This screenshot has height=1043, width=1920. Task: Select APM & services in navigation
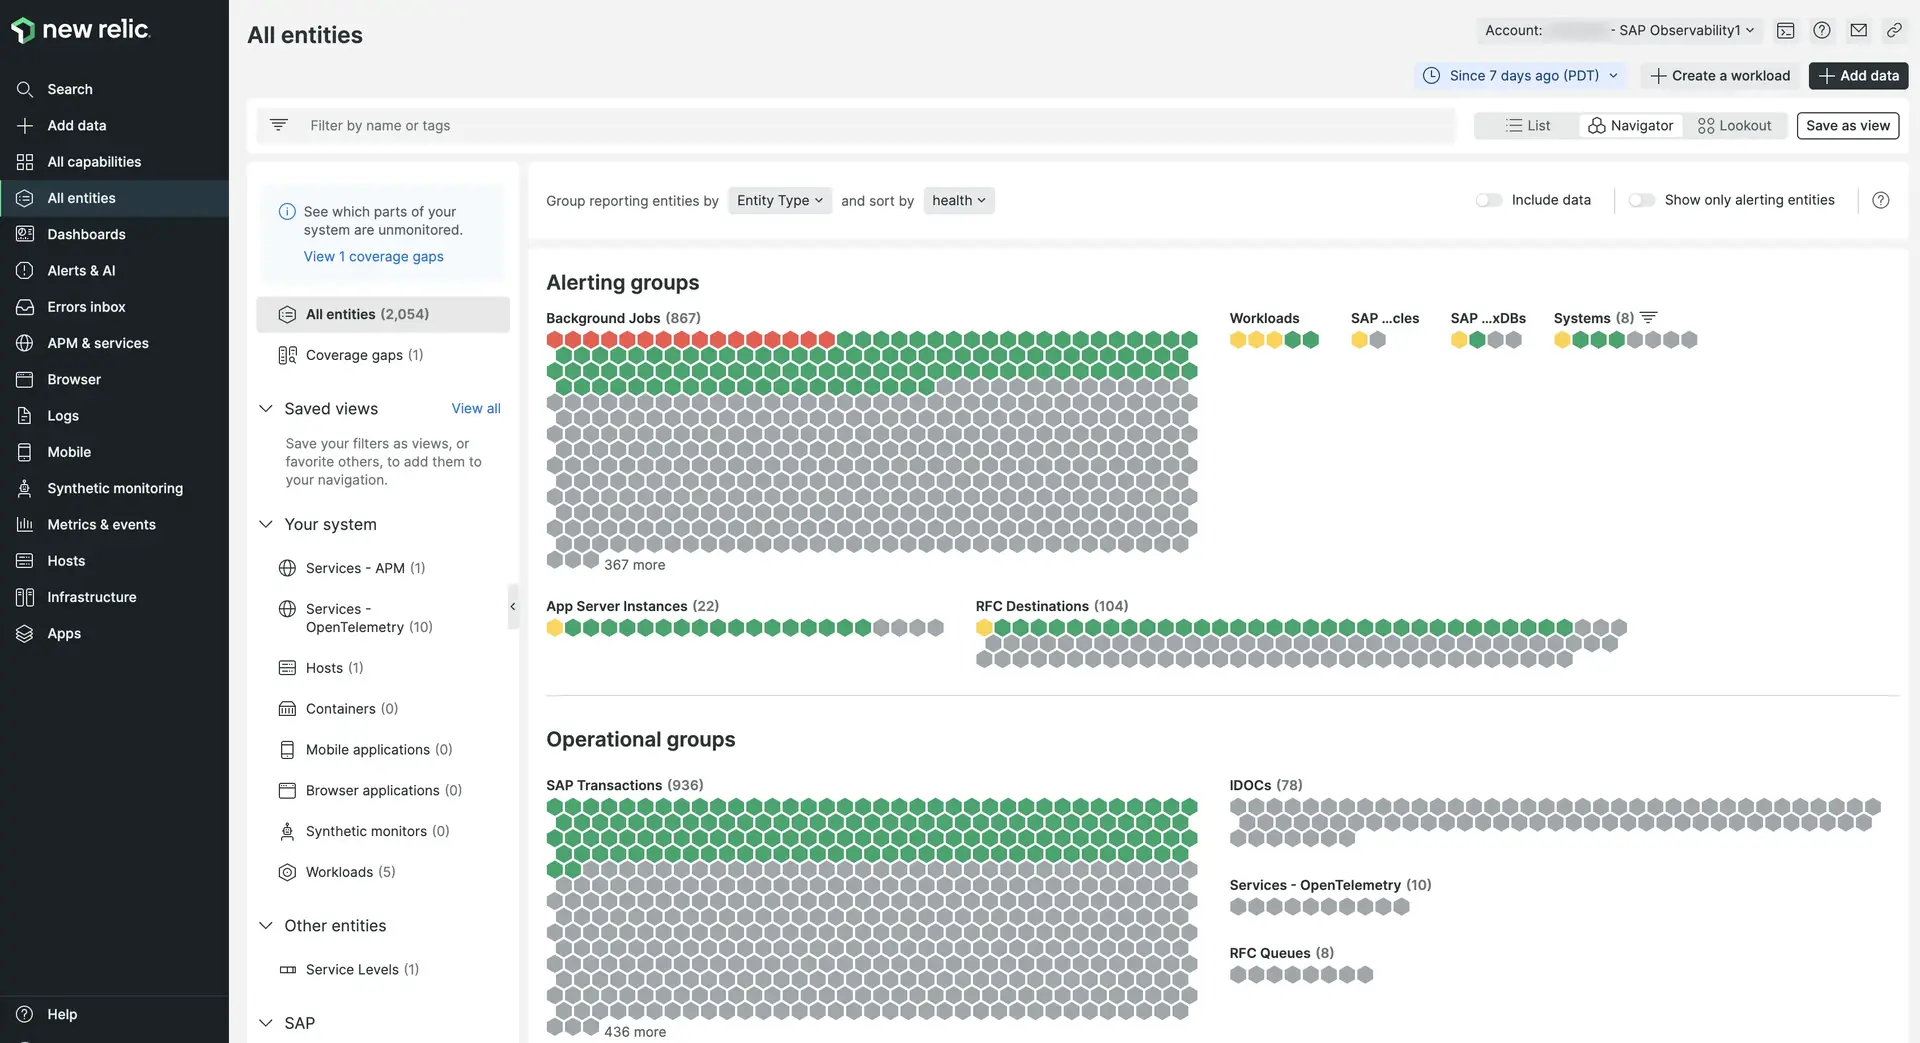click(97, 342)
